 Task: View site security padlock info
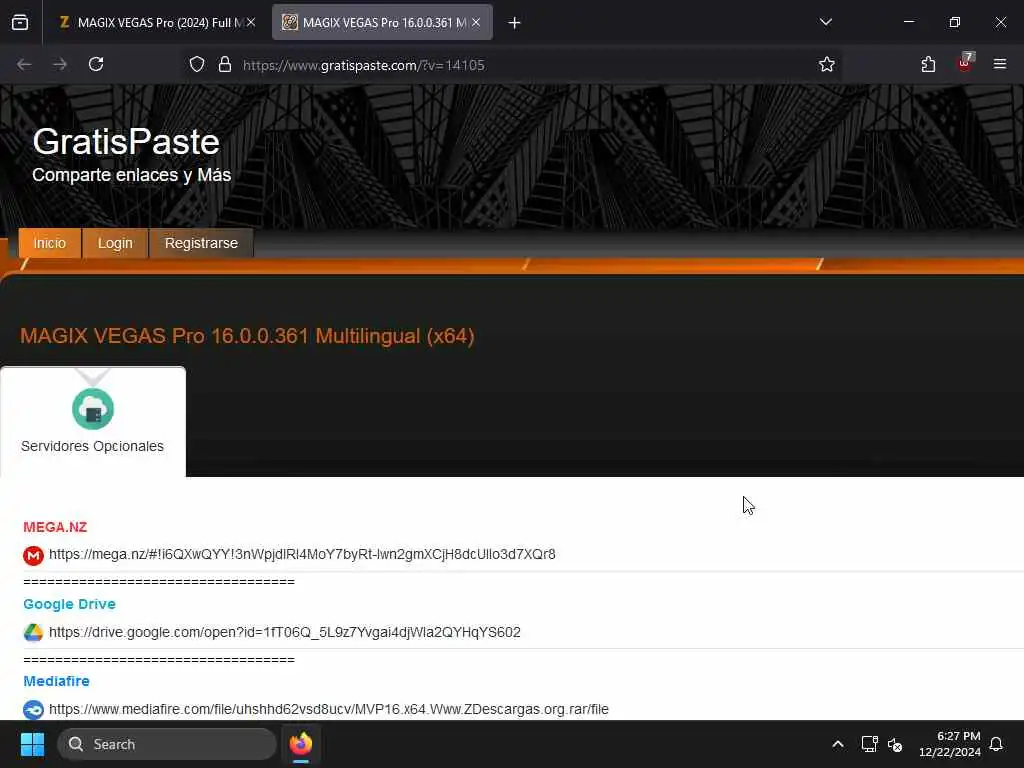point(225,65)
